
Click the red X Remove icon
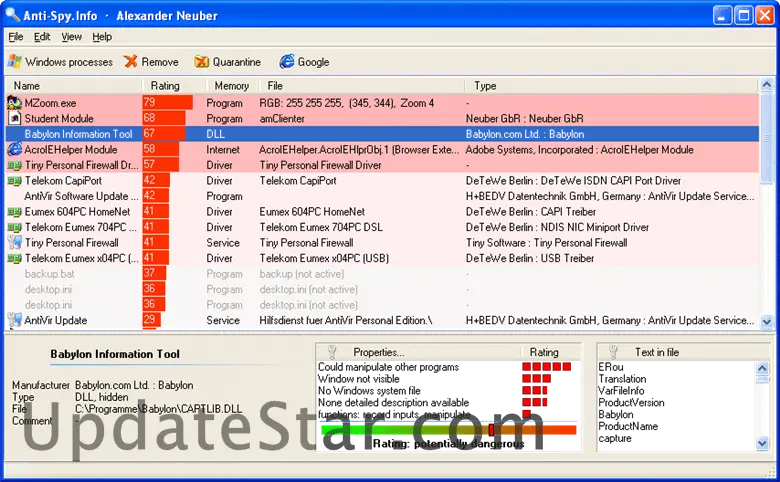coord(131,62)
